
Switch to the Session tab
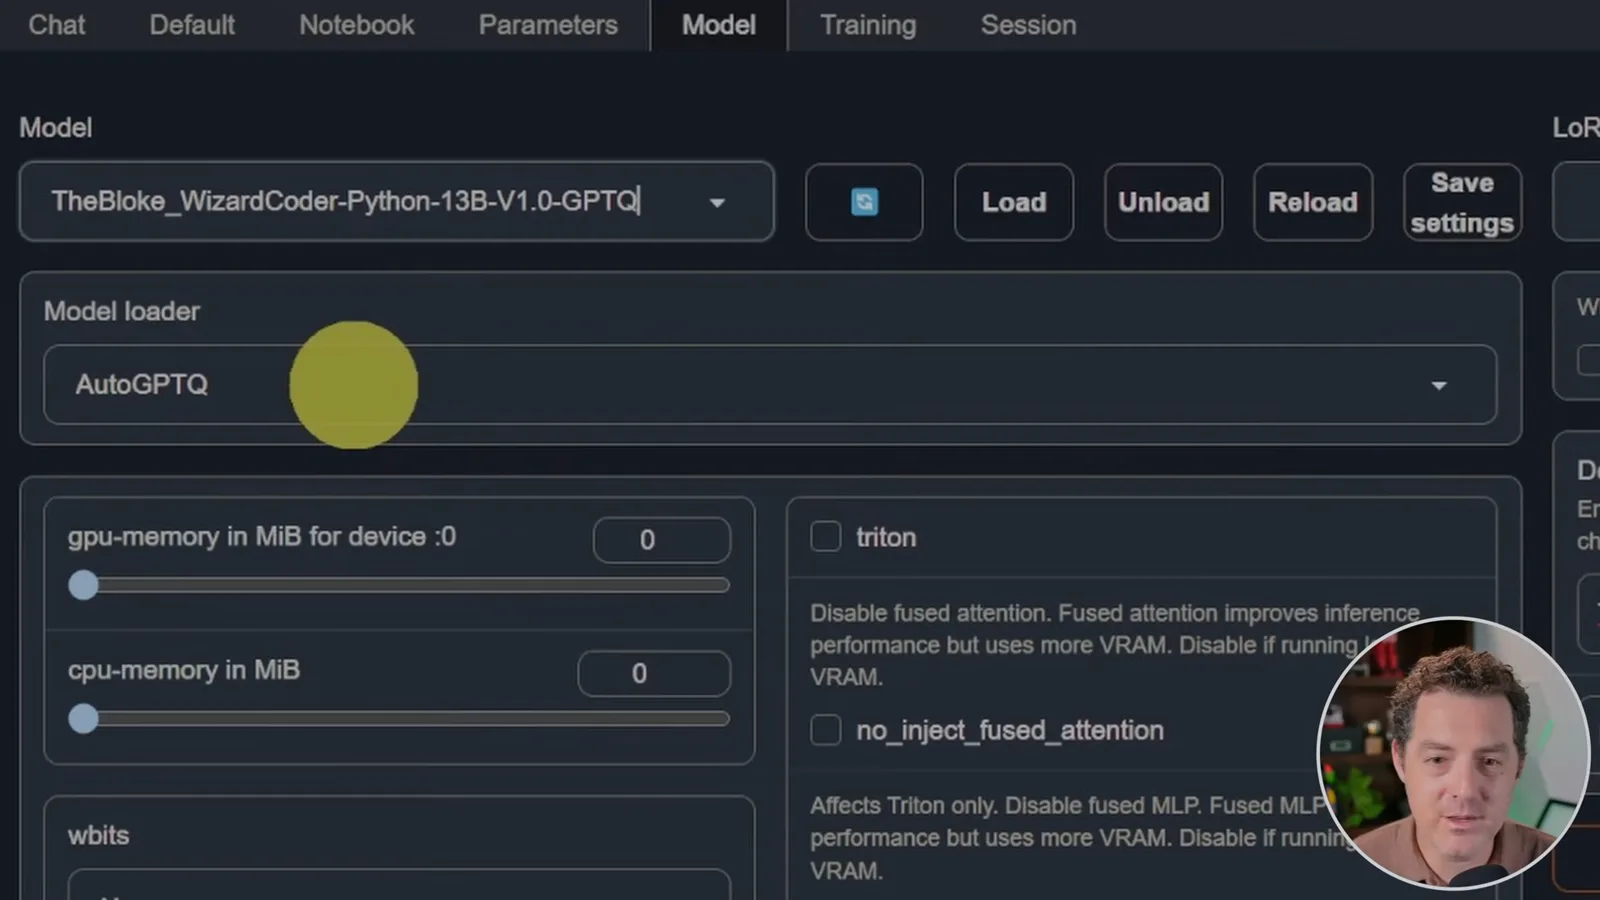pyautogui.click(x=1028, y=25)
